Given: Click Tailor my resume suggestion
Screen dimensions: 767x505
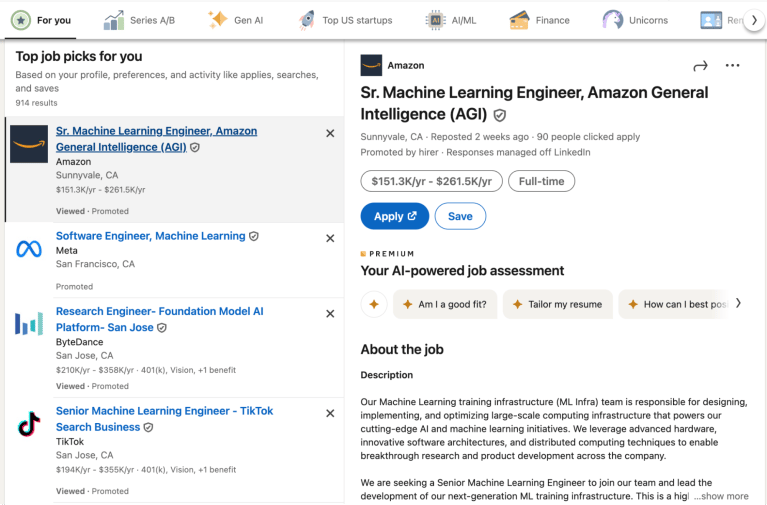Looking at the screenshot, I should [558, 304].
